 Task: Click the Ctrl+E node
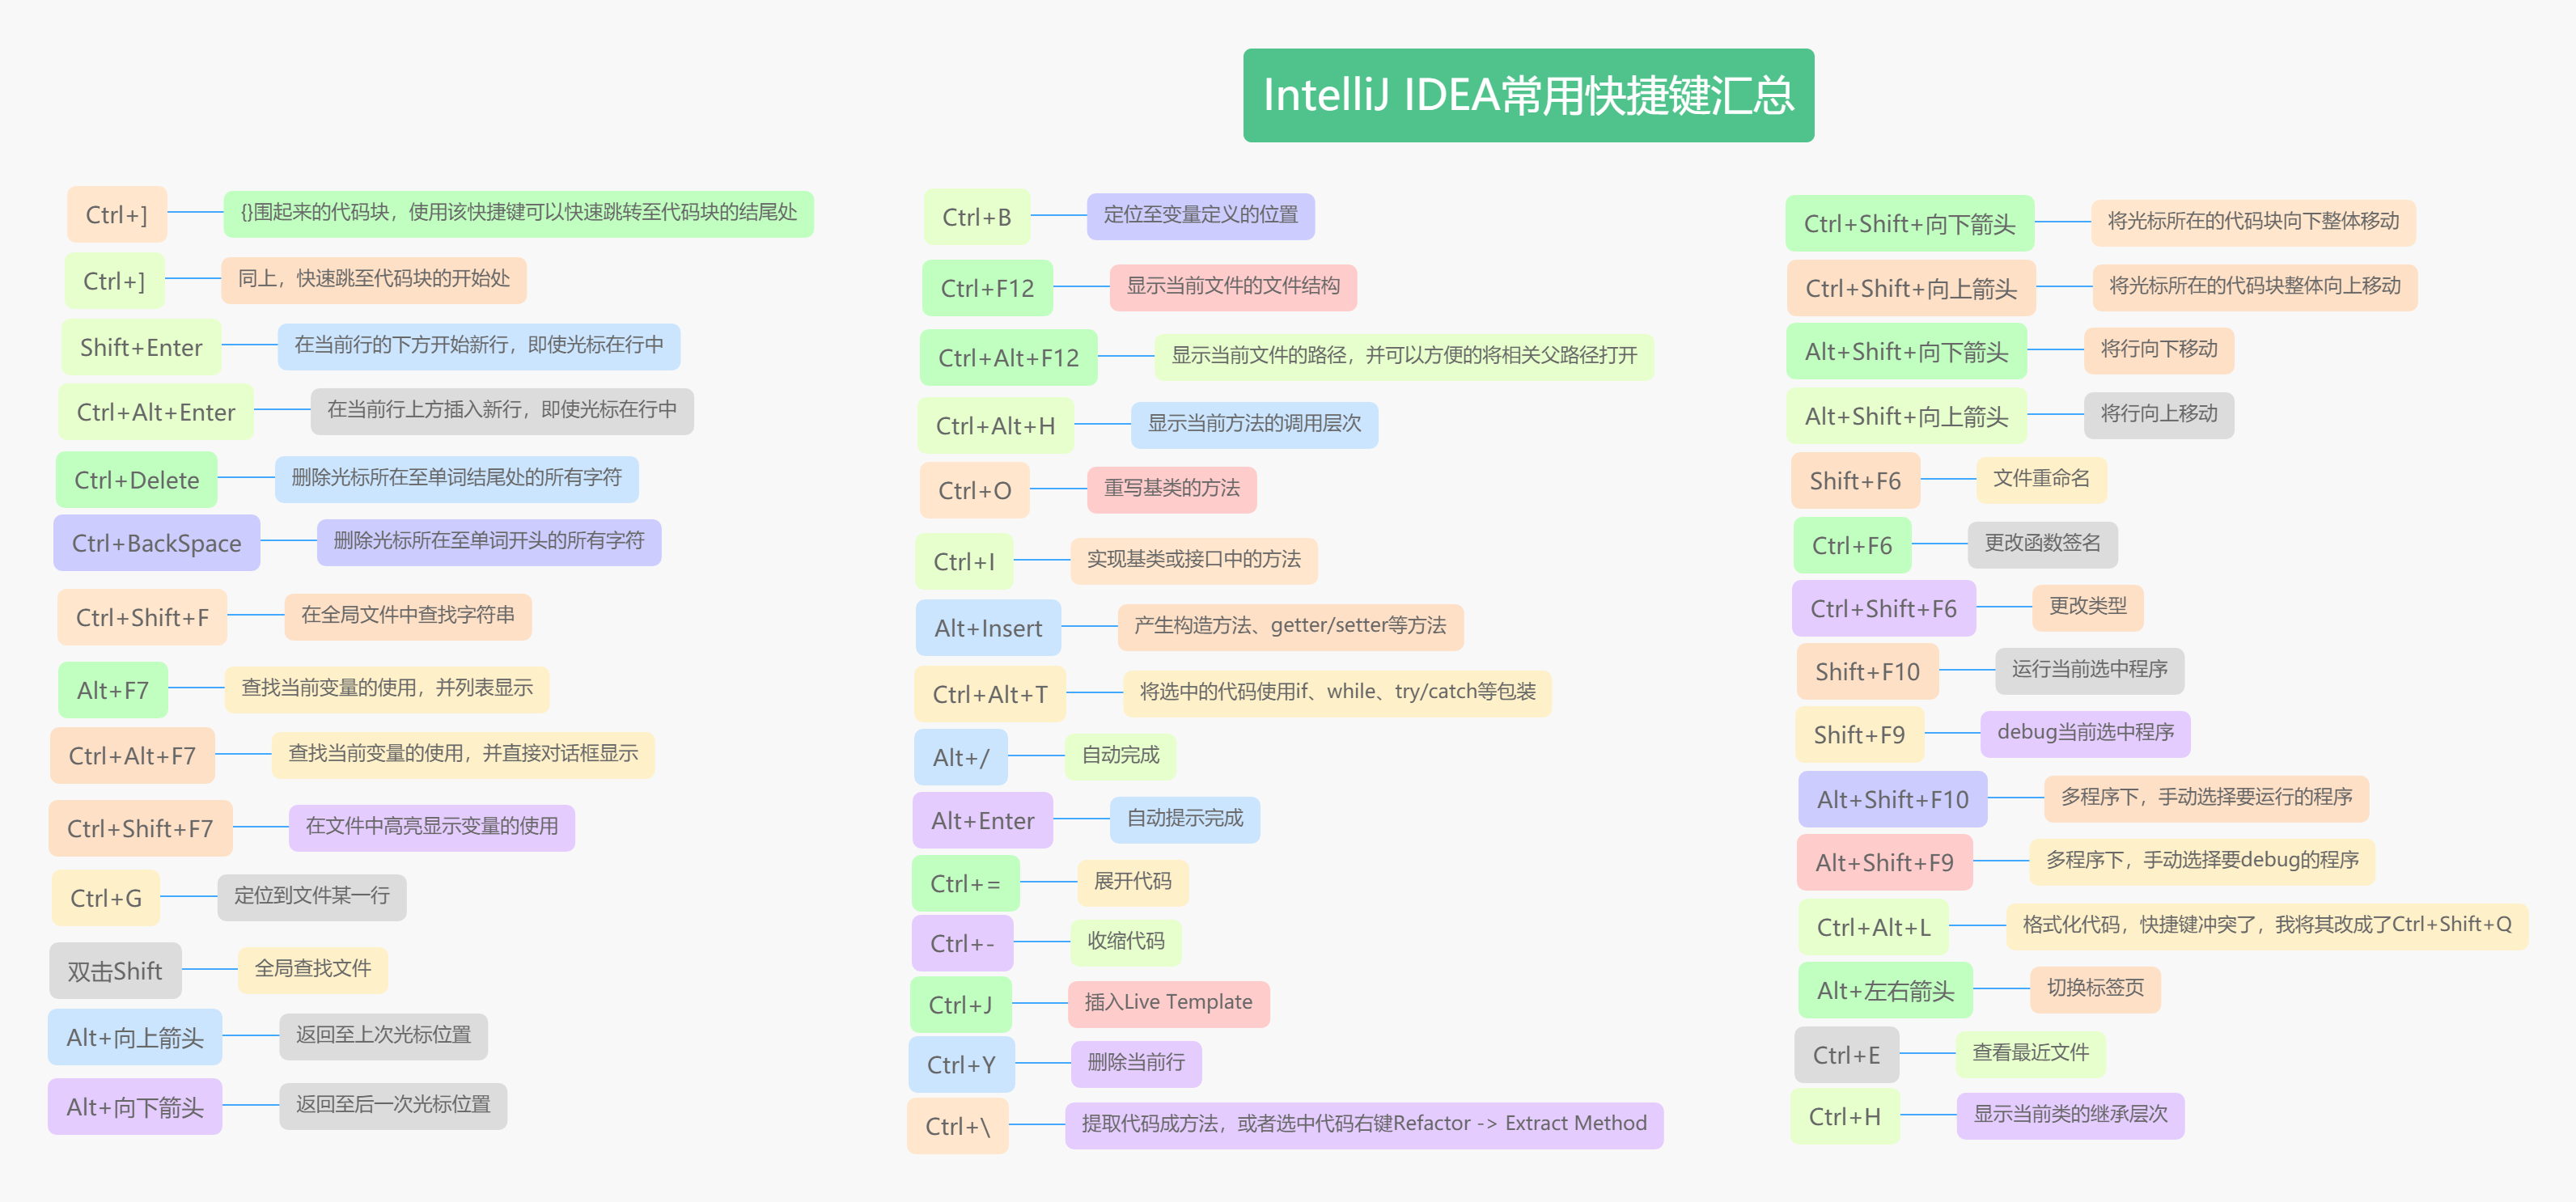(x=1847, y=1055)
